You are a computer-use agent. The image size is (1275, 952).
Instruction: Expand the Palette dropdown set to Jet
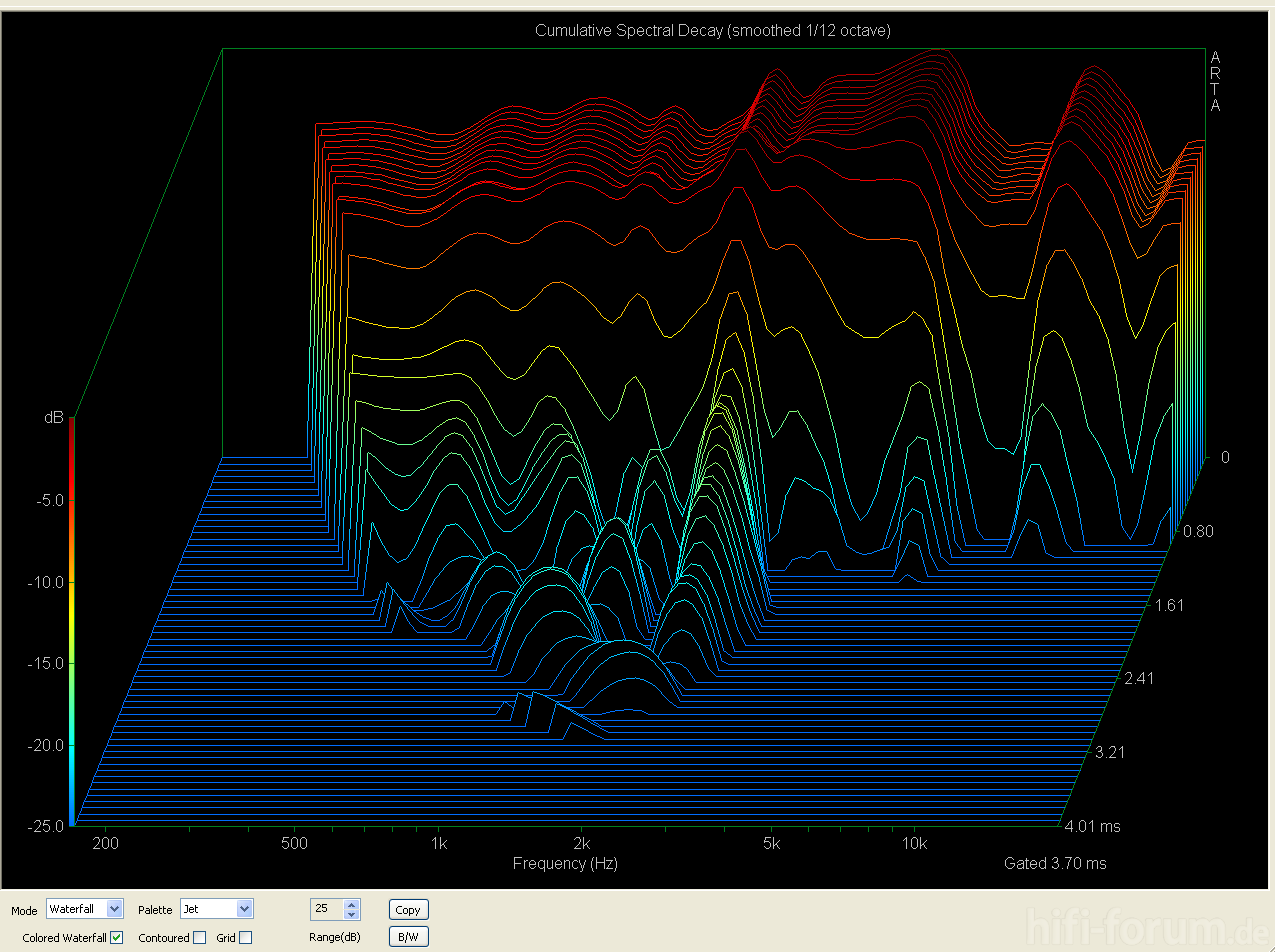[x=245, y=909]
